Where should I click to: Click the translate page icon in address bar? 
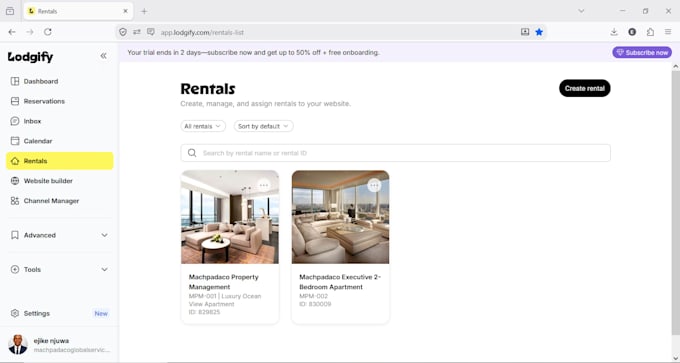[x=150, y=32]
